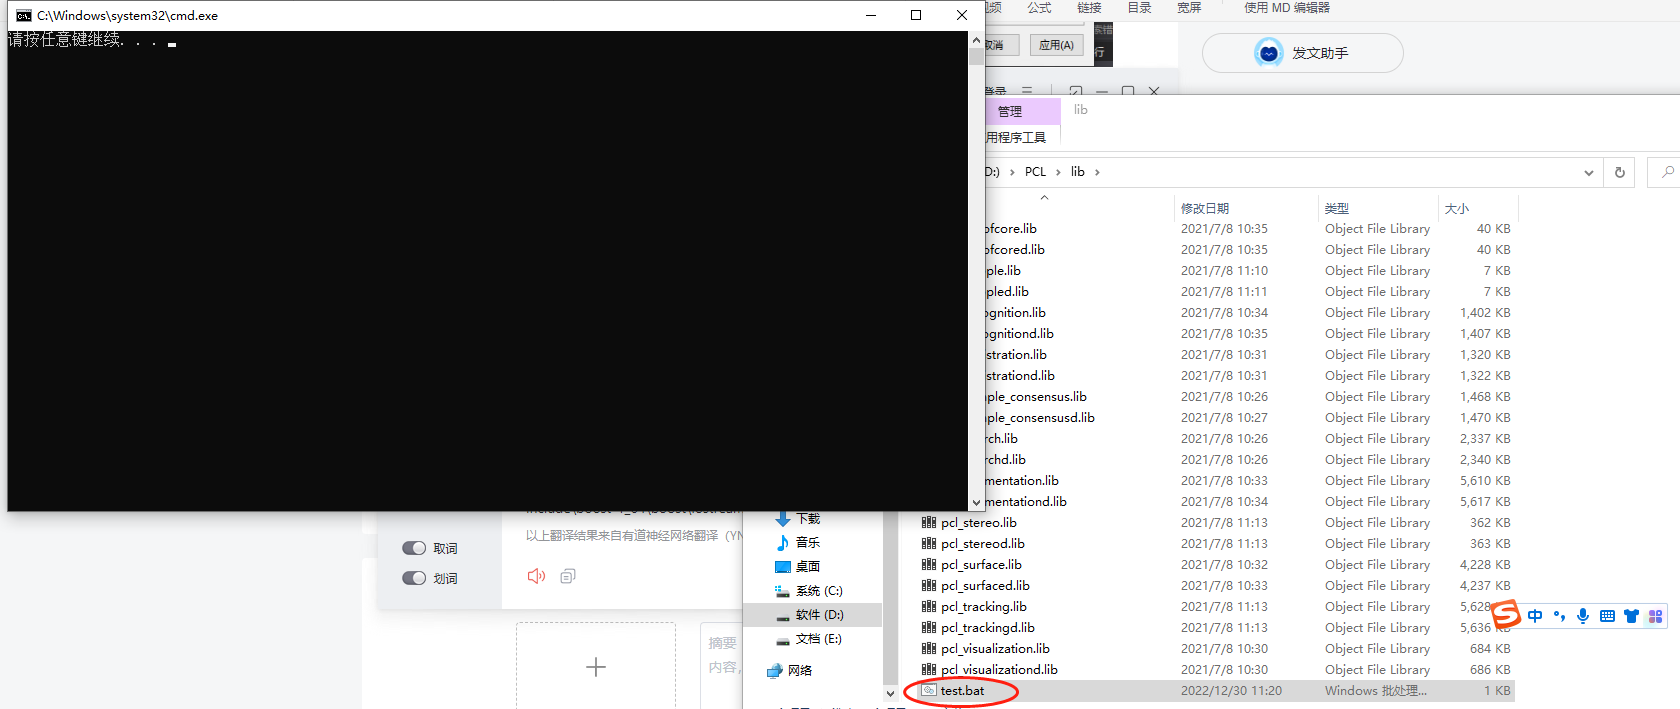This screenshot has width=1680, height=709.
Task: Click the pcl_visualizationd.lib file icon
Action: point(929,670)
